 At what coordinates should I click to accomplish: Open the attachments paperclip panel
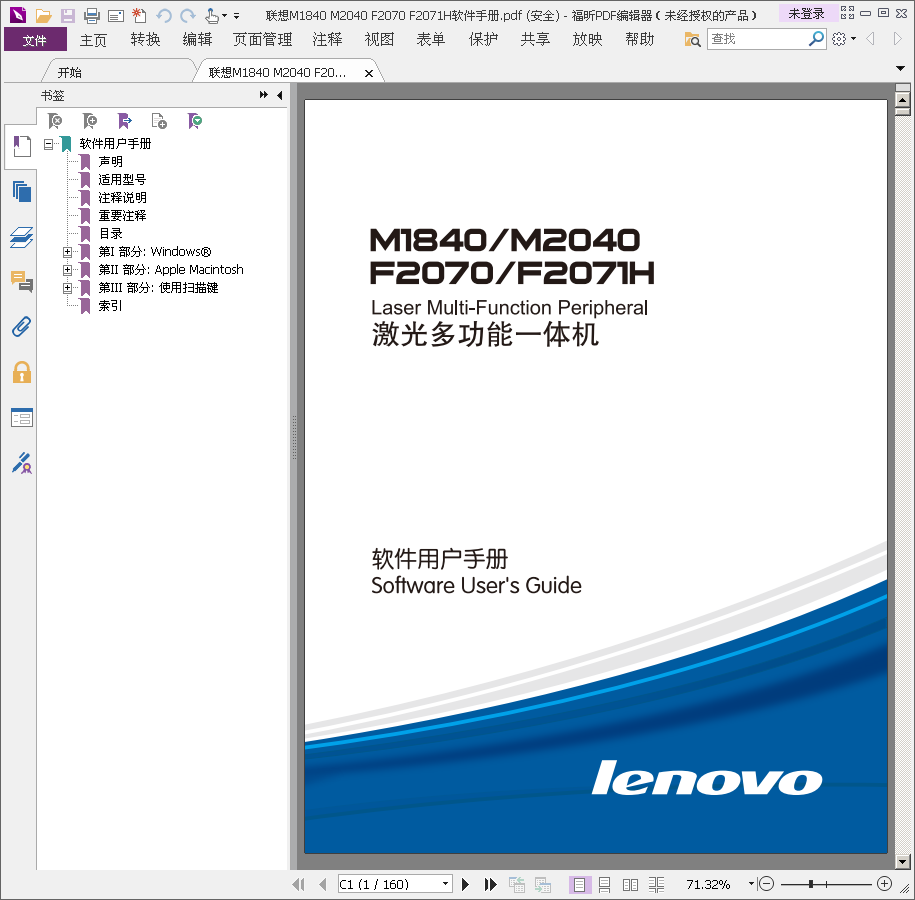click(22, 327)
